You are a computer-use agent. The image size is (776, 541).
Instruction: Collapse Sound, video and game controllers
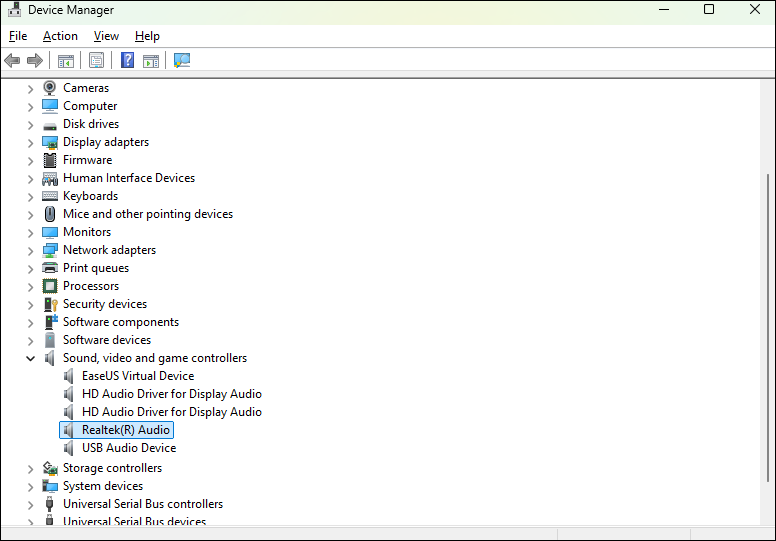tap(30, 358)
